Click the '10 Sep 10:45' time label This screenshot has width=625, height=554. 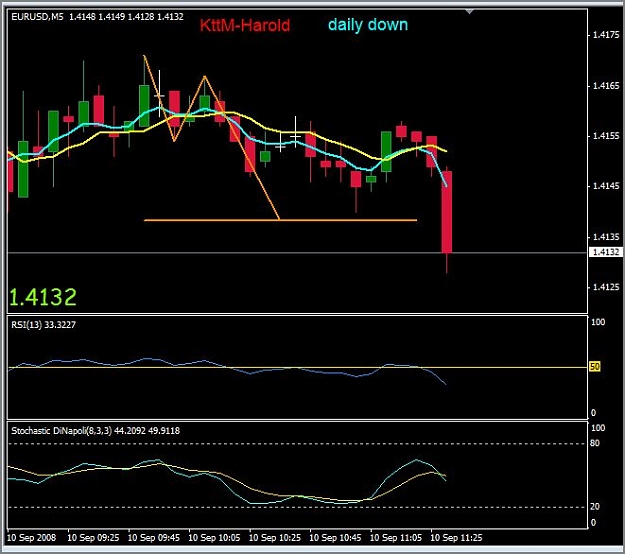click(x=336, y=538)
